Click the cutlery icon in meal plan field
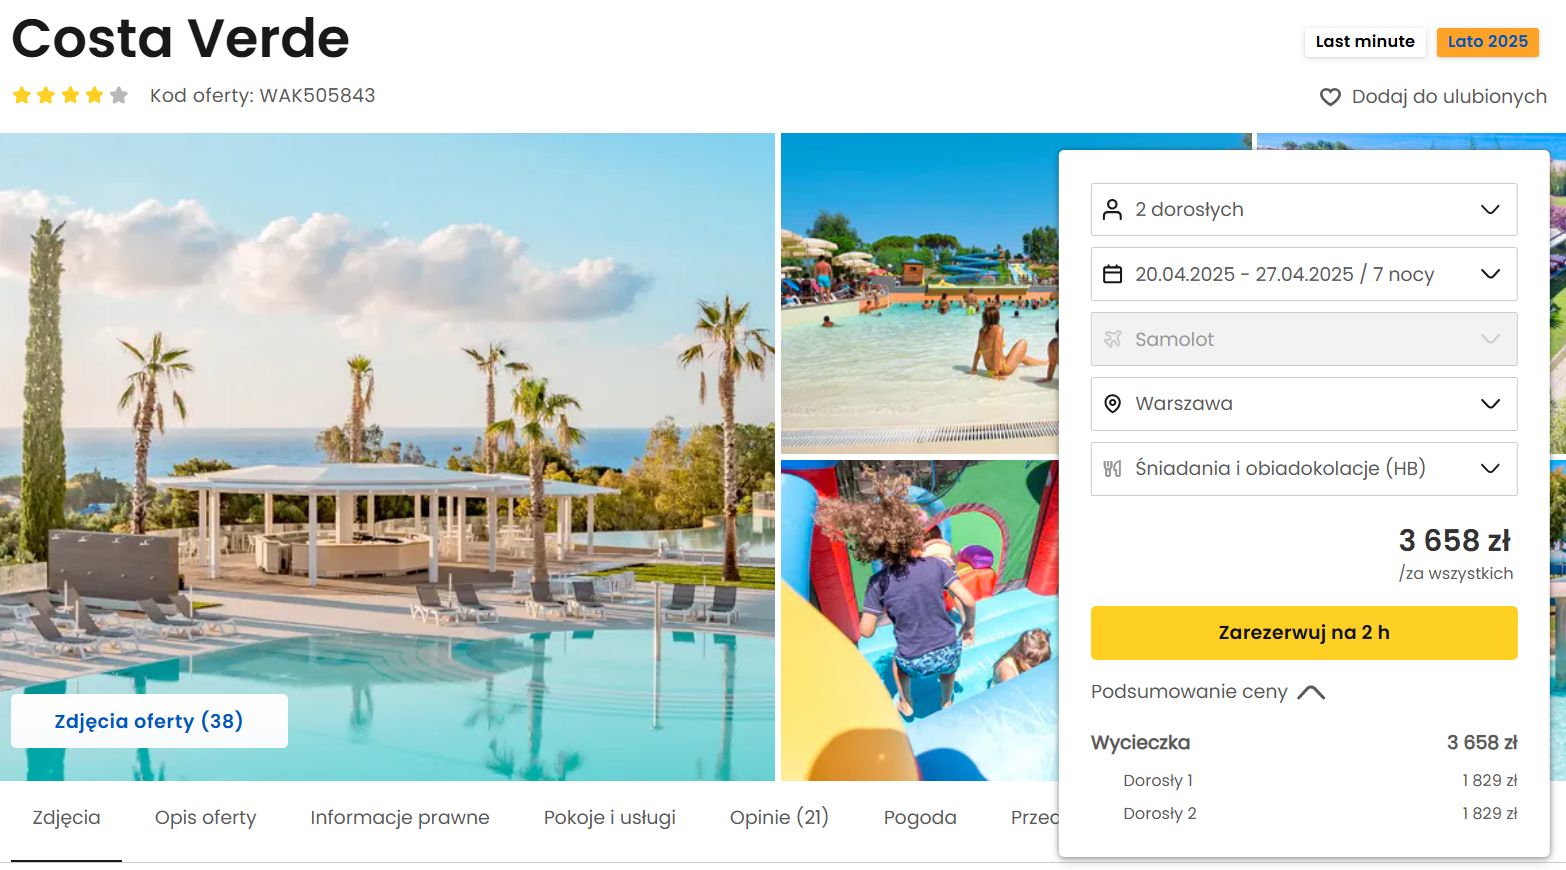Viewport: 1566px width, 870px height. pos(1112,469)
